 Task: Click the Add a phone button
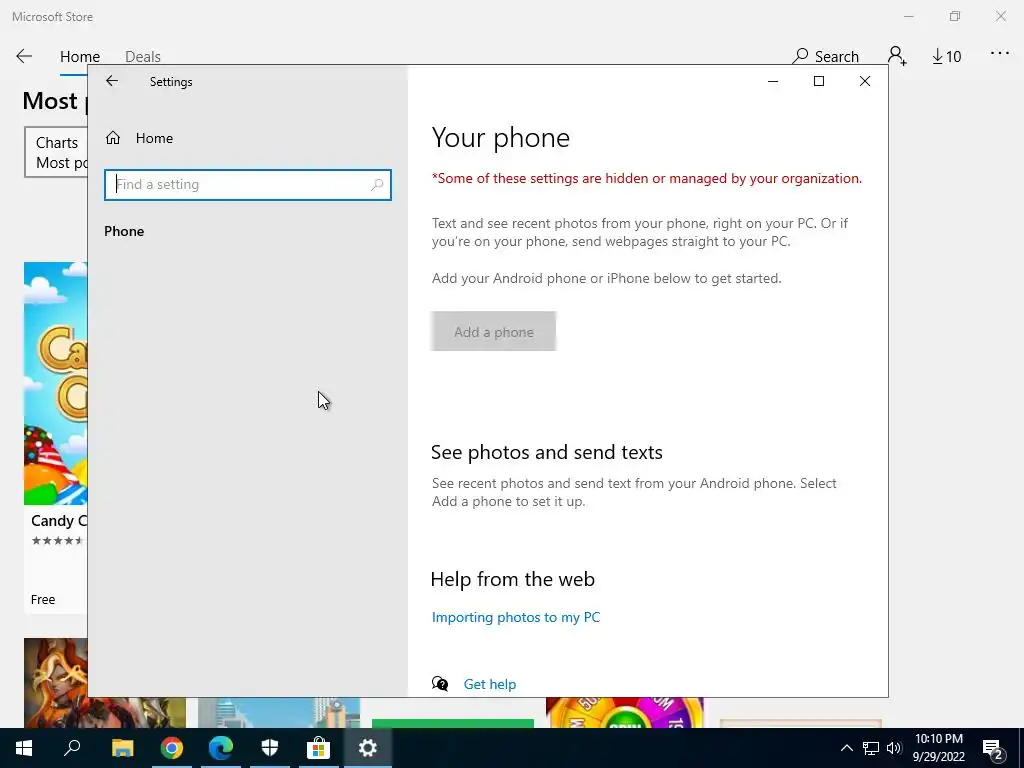[x=493, y=332]
